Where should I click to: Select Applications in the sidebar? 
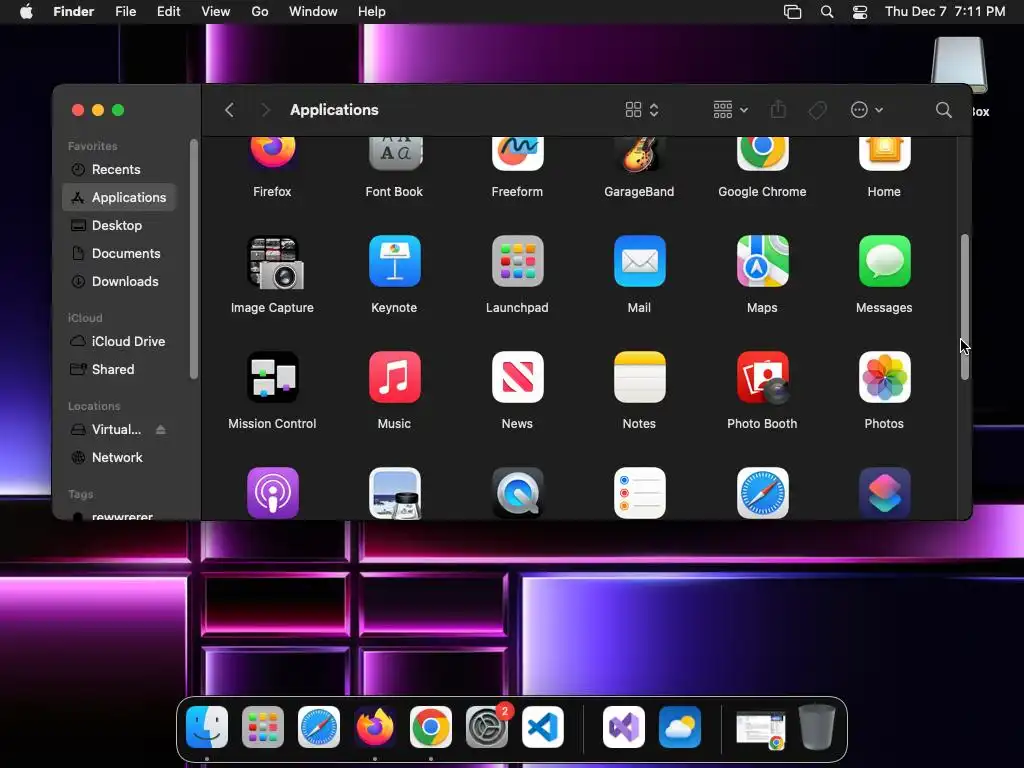coord(119,197)
